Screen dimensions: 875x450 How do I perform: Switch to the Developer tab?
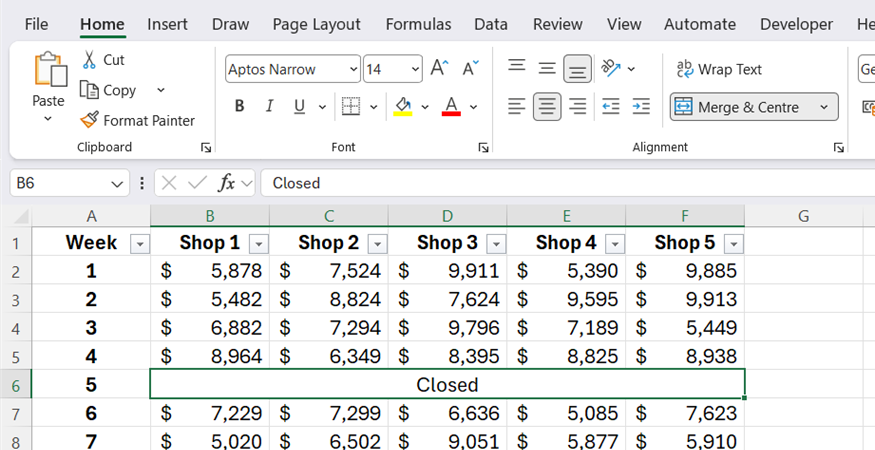point(796,24)
